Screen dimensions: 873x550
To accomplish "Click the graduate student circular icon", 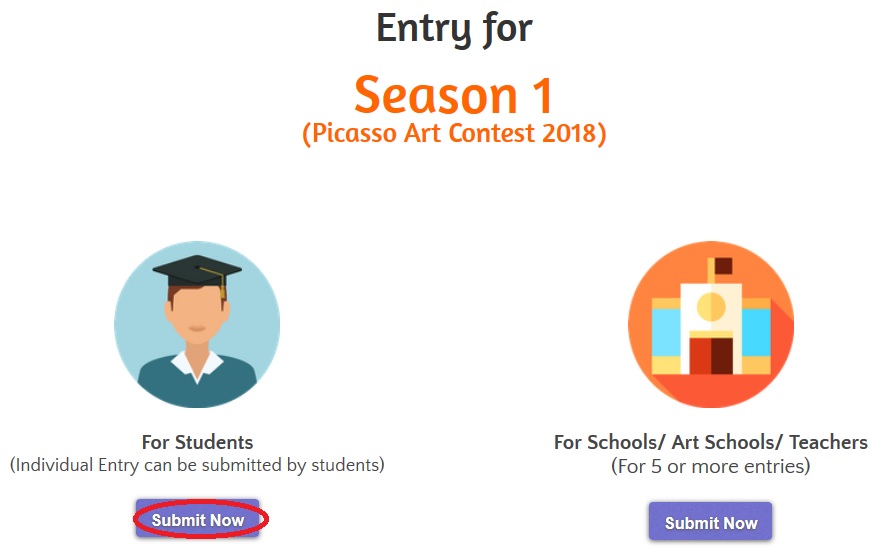I will point(197,324).
